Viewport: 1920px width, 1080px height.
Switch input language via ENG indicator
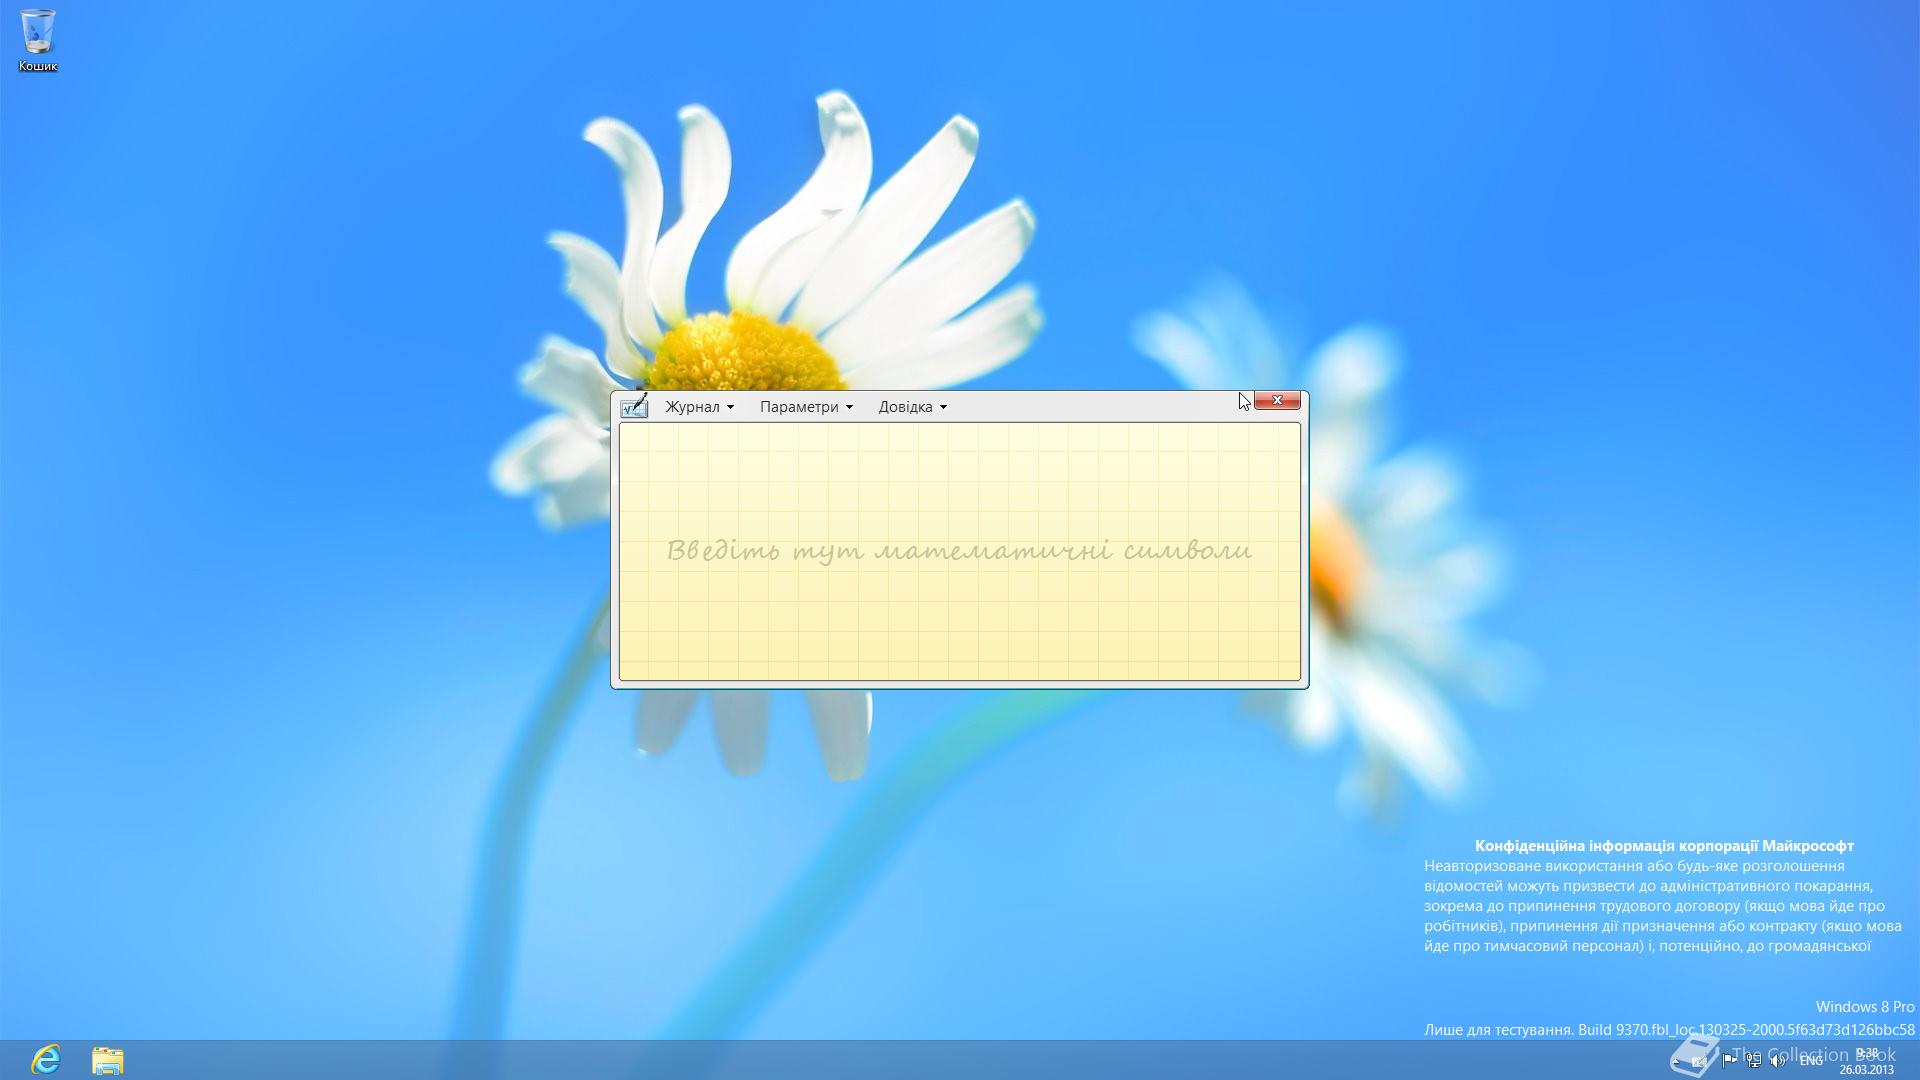point(1811,1061)
